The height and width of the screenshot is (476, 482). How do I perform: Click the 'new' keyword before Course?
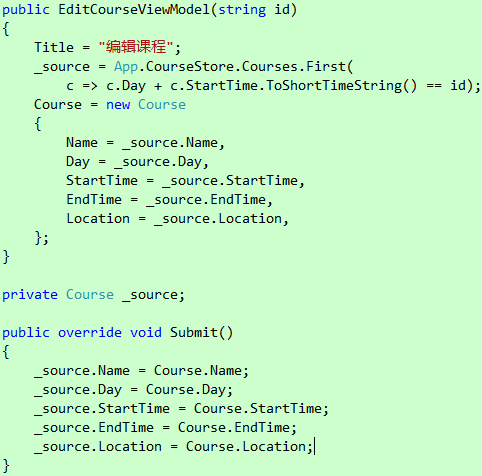pos(118,105)
